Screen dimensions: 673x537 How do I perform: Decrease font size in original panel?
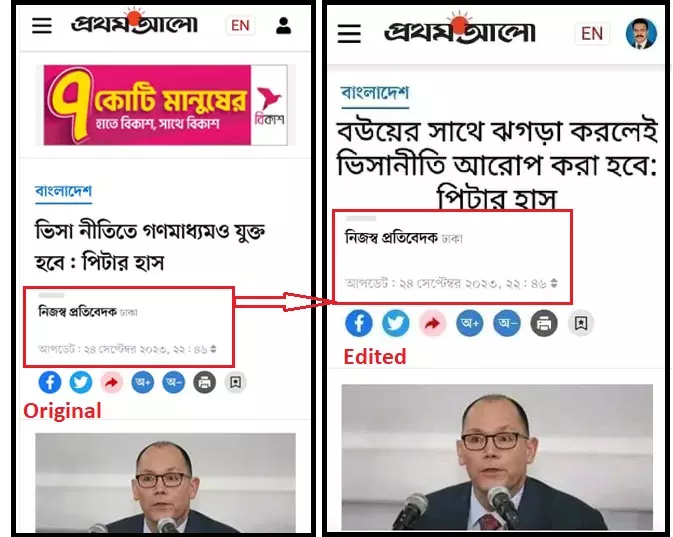(173, 382)
